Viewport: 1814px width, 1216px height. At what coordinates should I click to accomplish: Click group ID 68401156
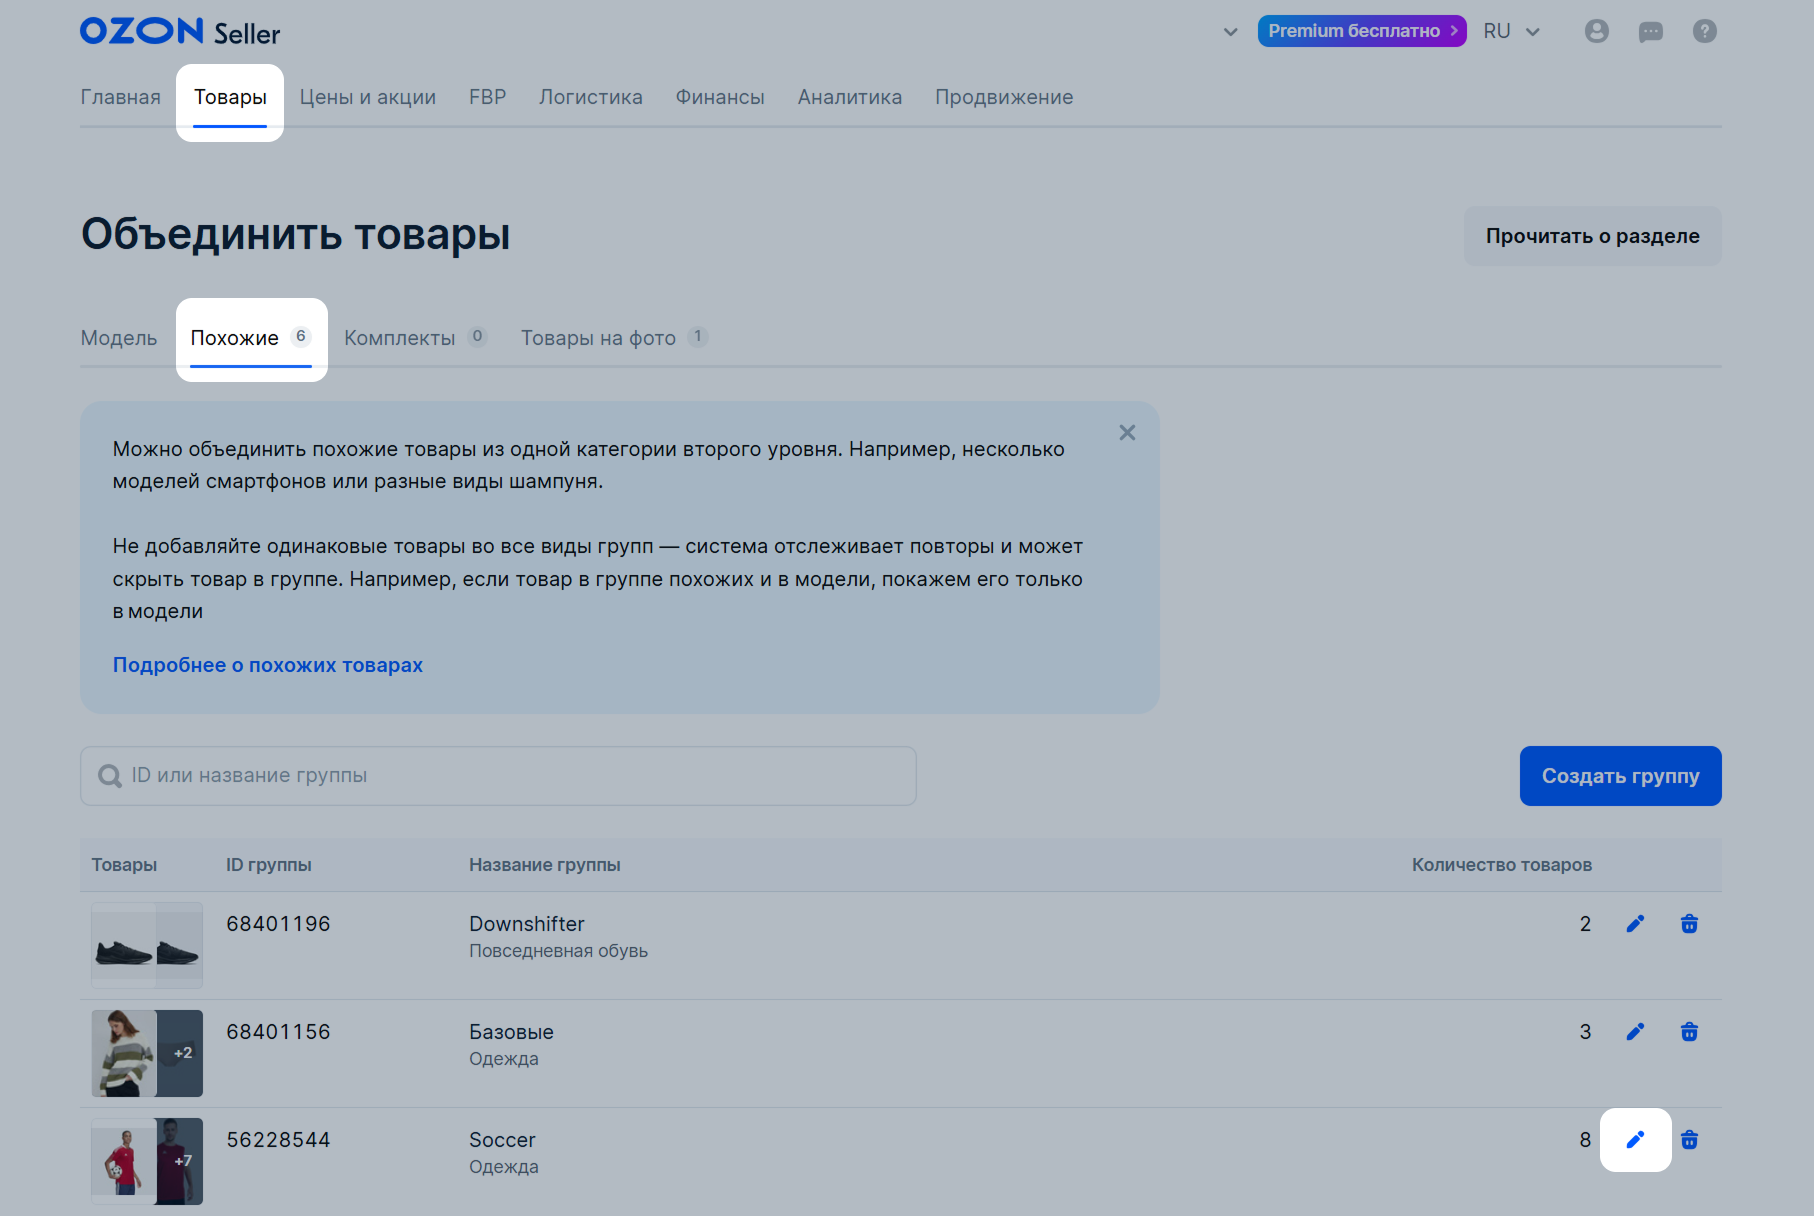click(x=278, y=1032)
